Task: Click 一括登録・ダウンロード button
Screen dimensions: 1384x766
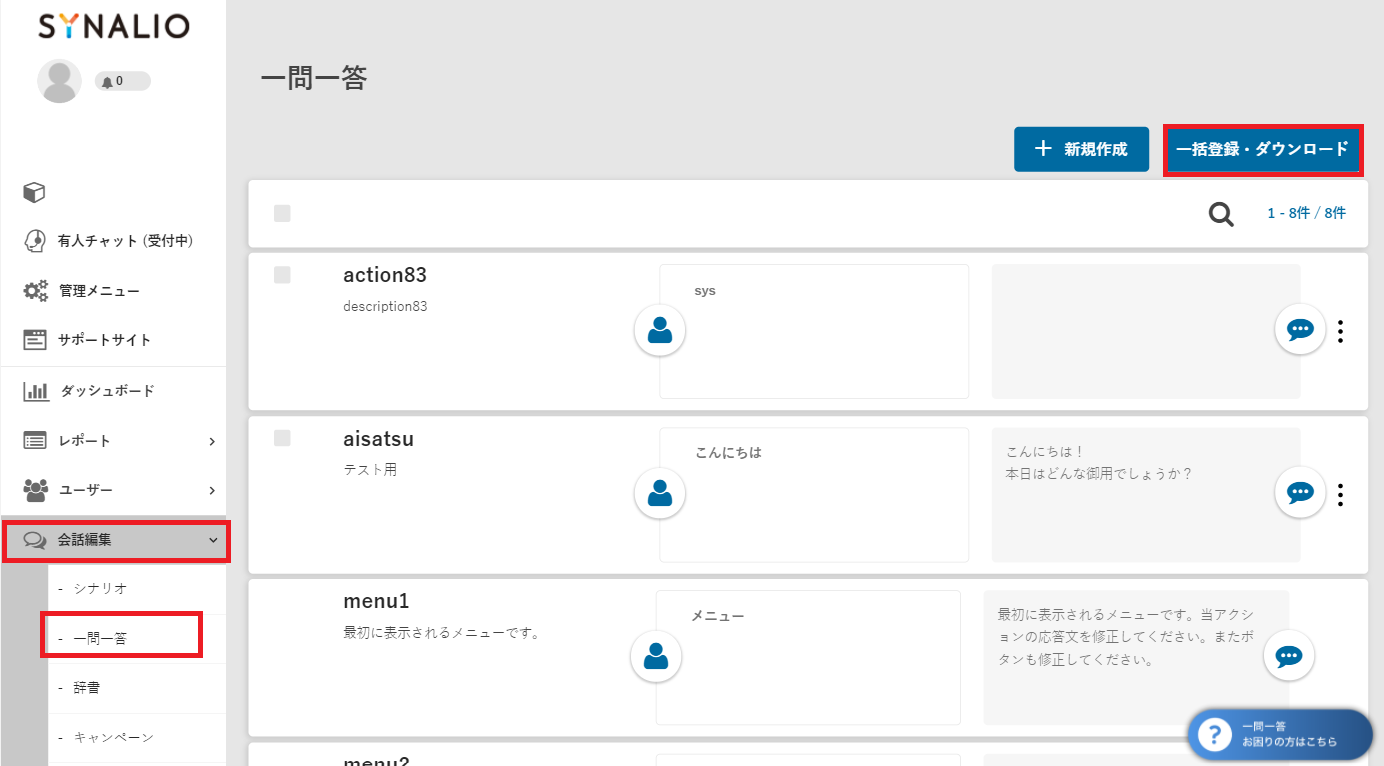Action: click(x=1262, y=150)
